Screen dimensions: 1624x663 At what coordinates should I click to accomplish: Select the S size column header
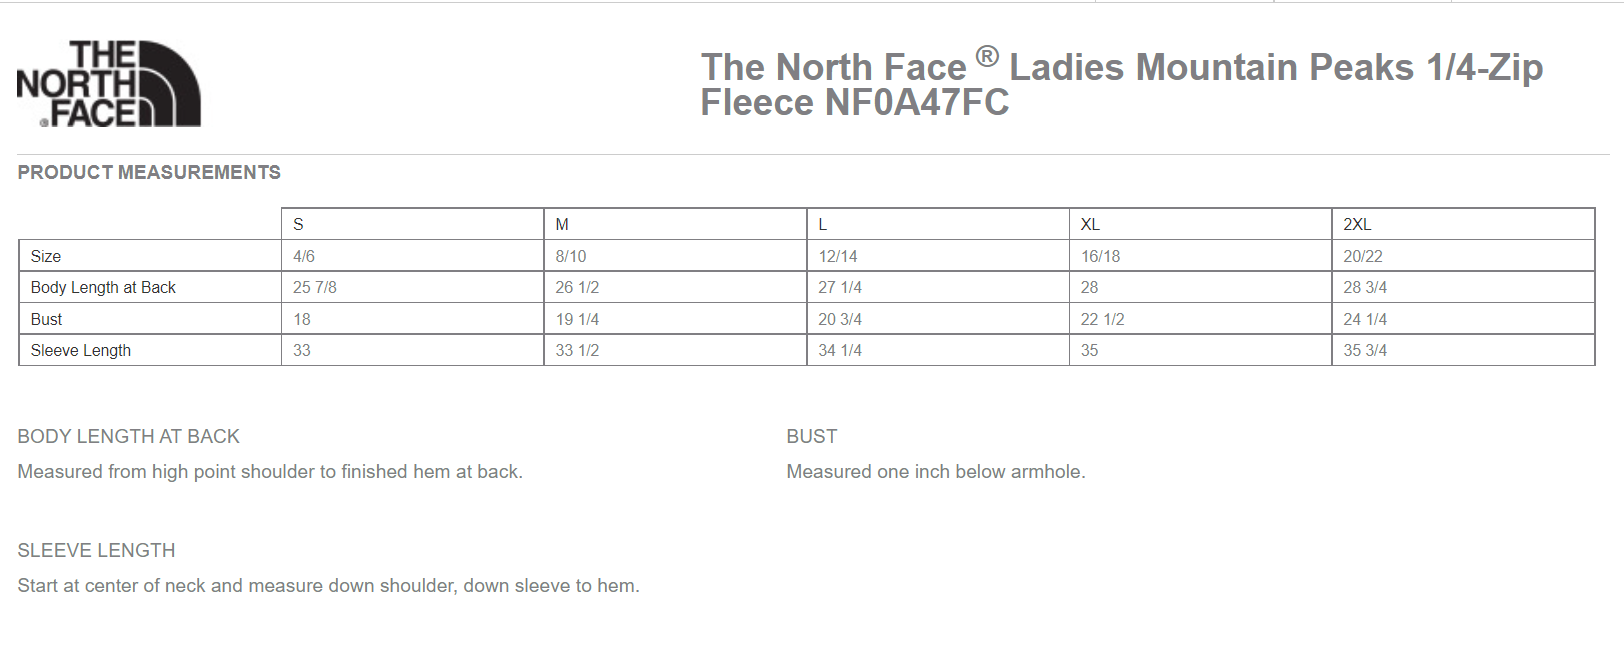coord(412,224)
